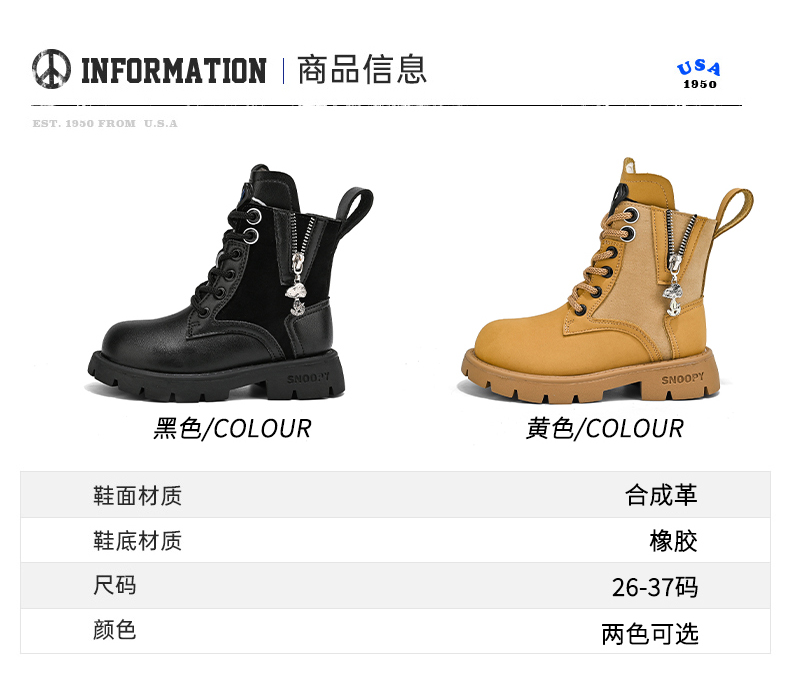Click the 黑色/COLOUR label
This screenshot has height=687, width=790.
pos(232,429)
